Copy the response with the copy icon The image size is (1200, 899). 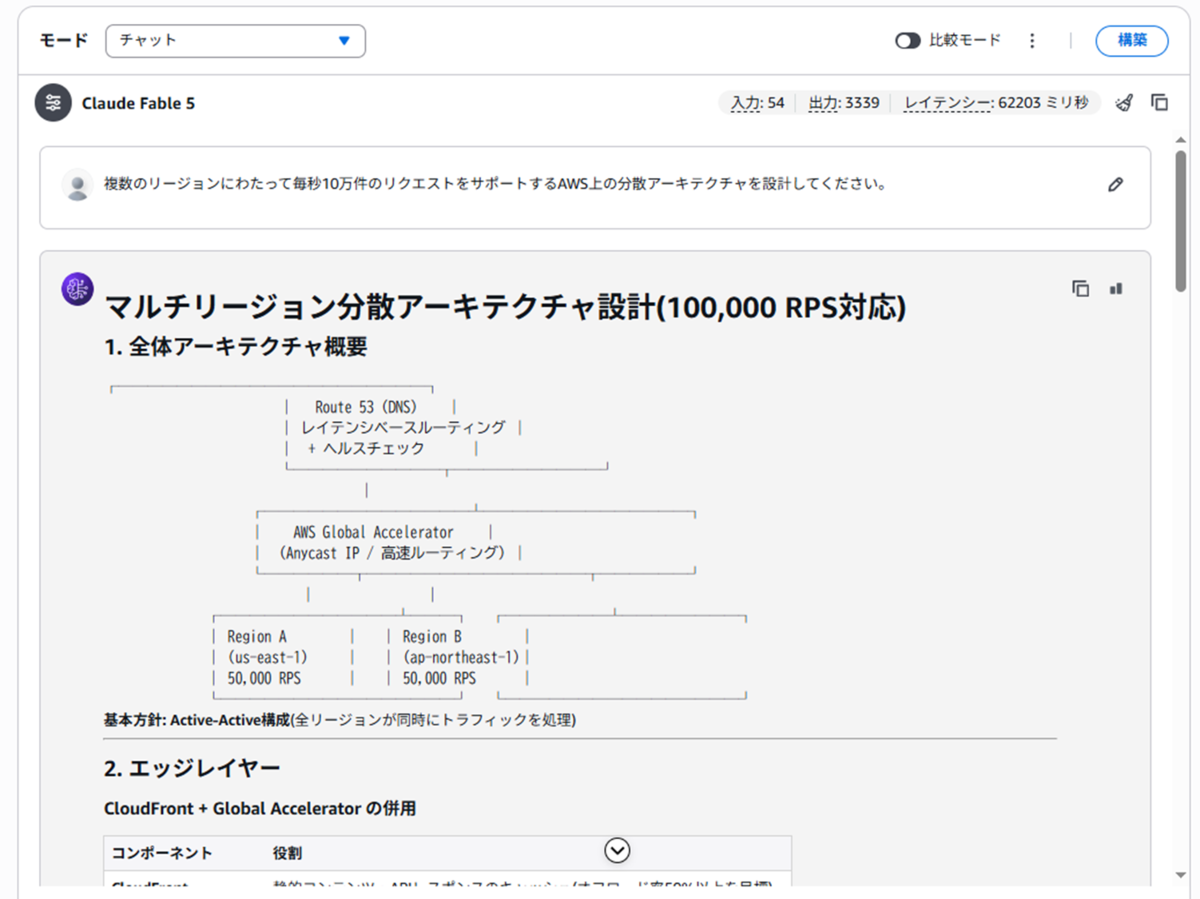click(x=1080, y=288)
